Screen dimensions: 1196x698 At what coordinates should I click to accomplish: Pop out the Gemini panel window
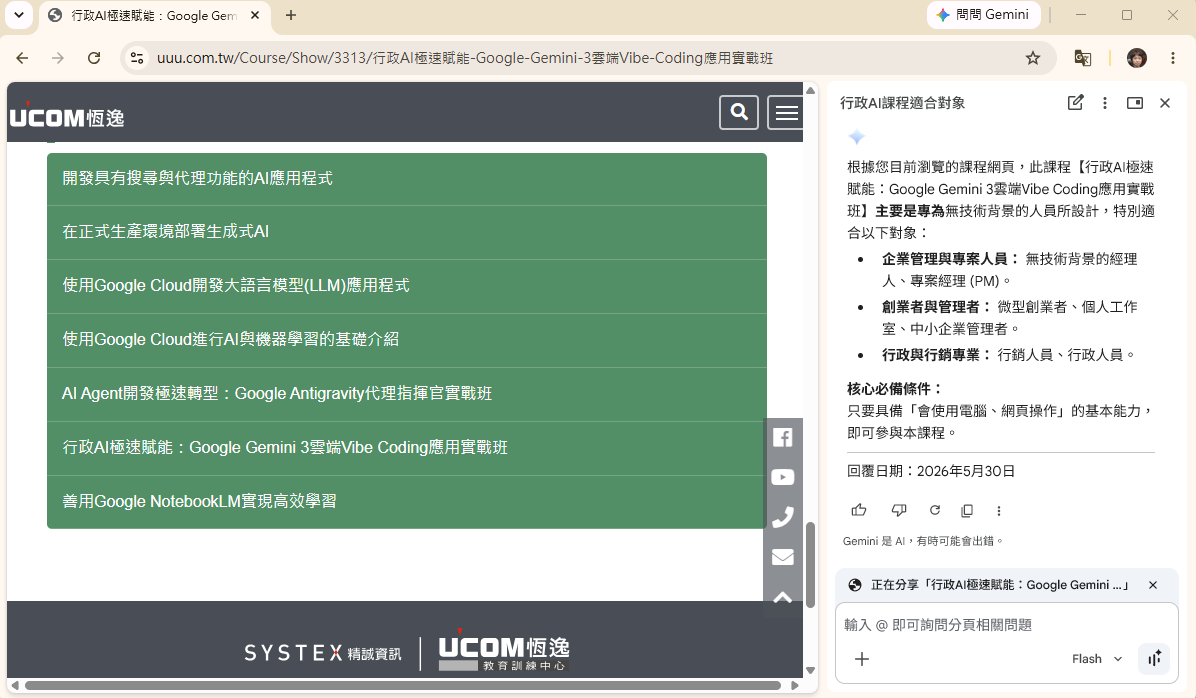[x=1135, y=102]
